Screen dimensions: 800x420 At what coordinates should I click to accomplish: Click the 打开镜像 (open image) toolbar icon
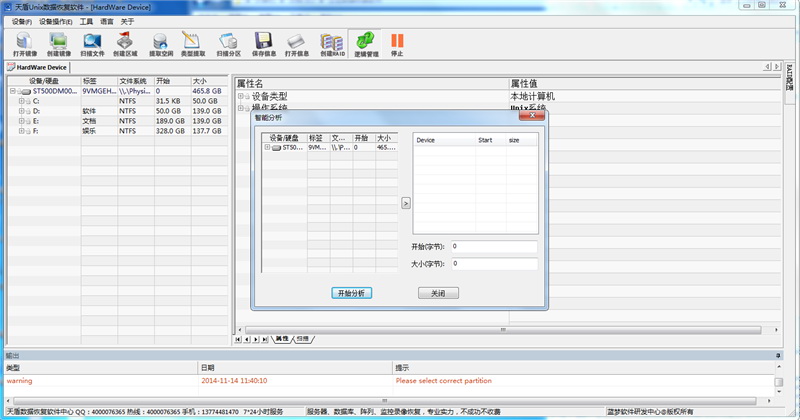[x=24, y=44]
